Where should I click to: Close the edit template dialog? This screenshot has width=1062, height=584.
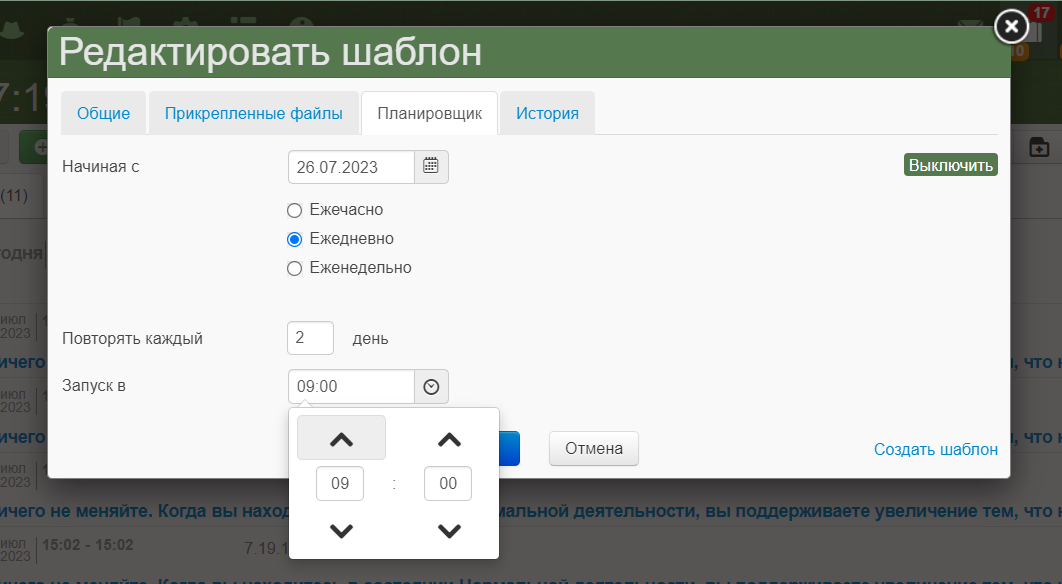pyautogui.click(x=1011, y=26)
